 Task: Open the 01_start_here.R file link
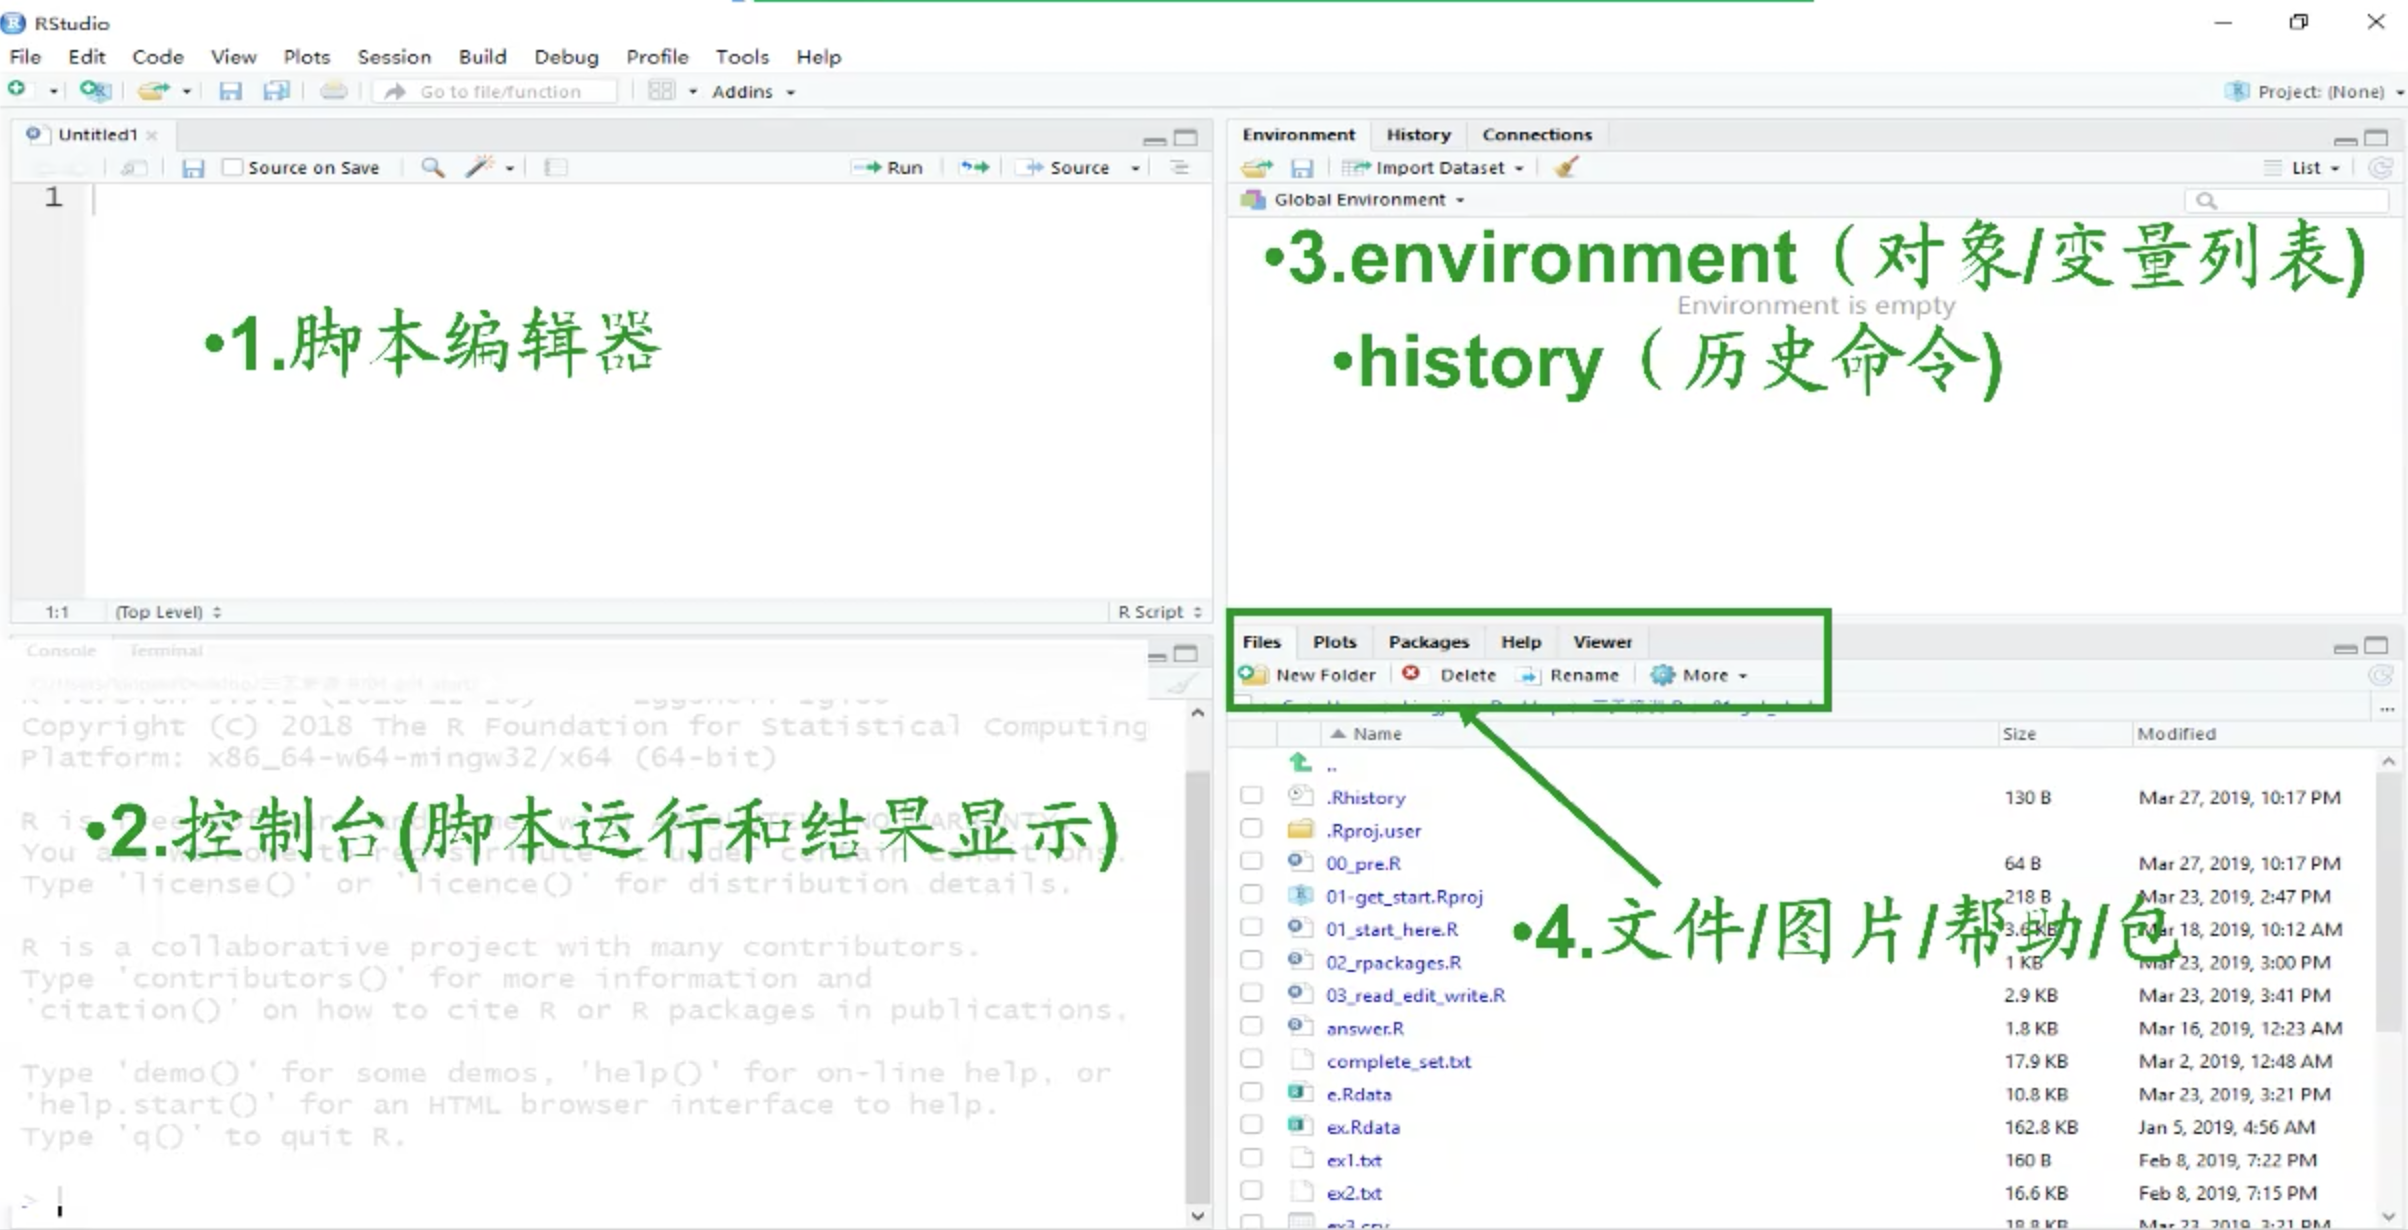pyautogui.click(x=1391, y=929)
